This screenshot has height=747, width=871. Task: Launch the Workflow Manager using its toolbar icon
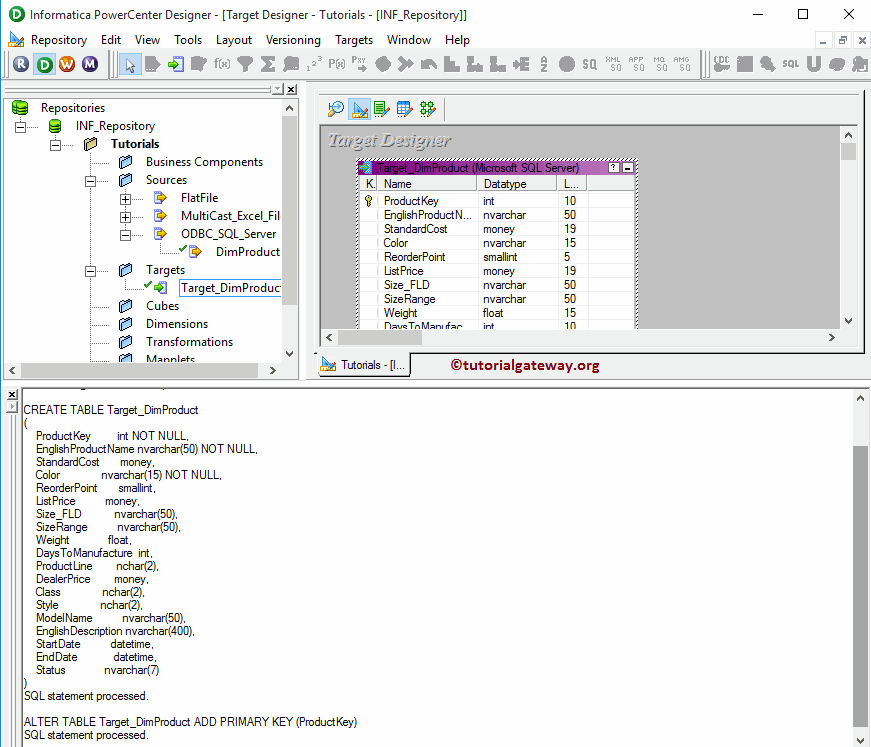point(66,63)
